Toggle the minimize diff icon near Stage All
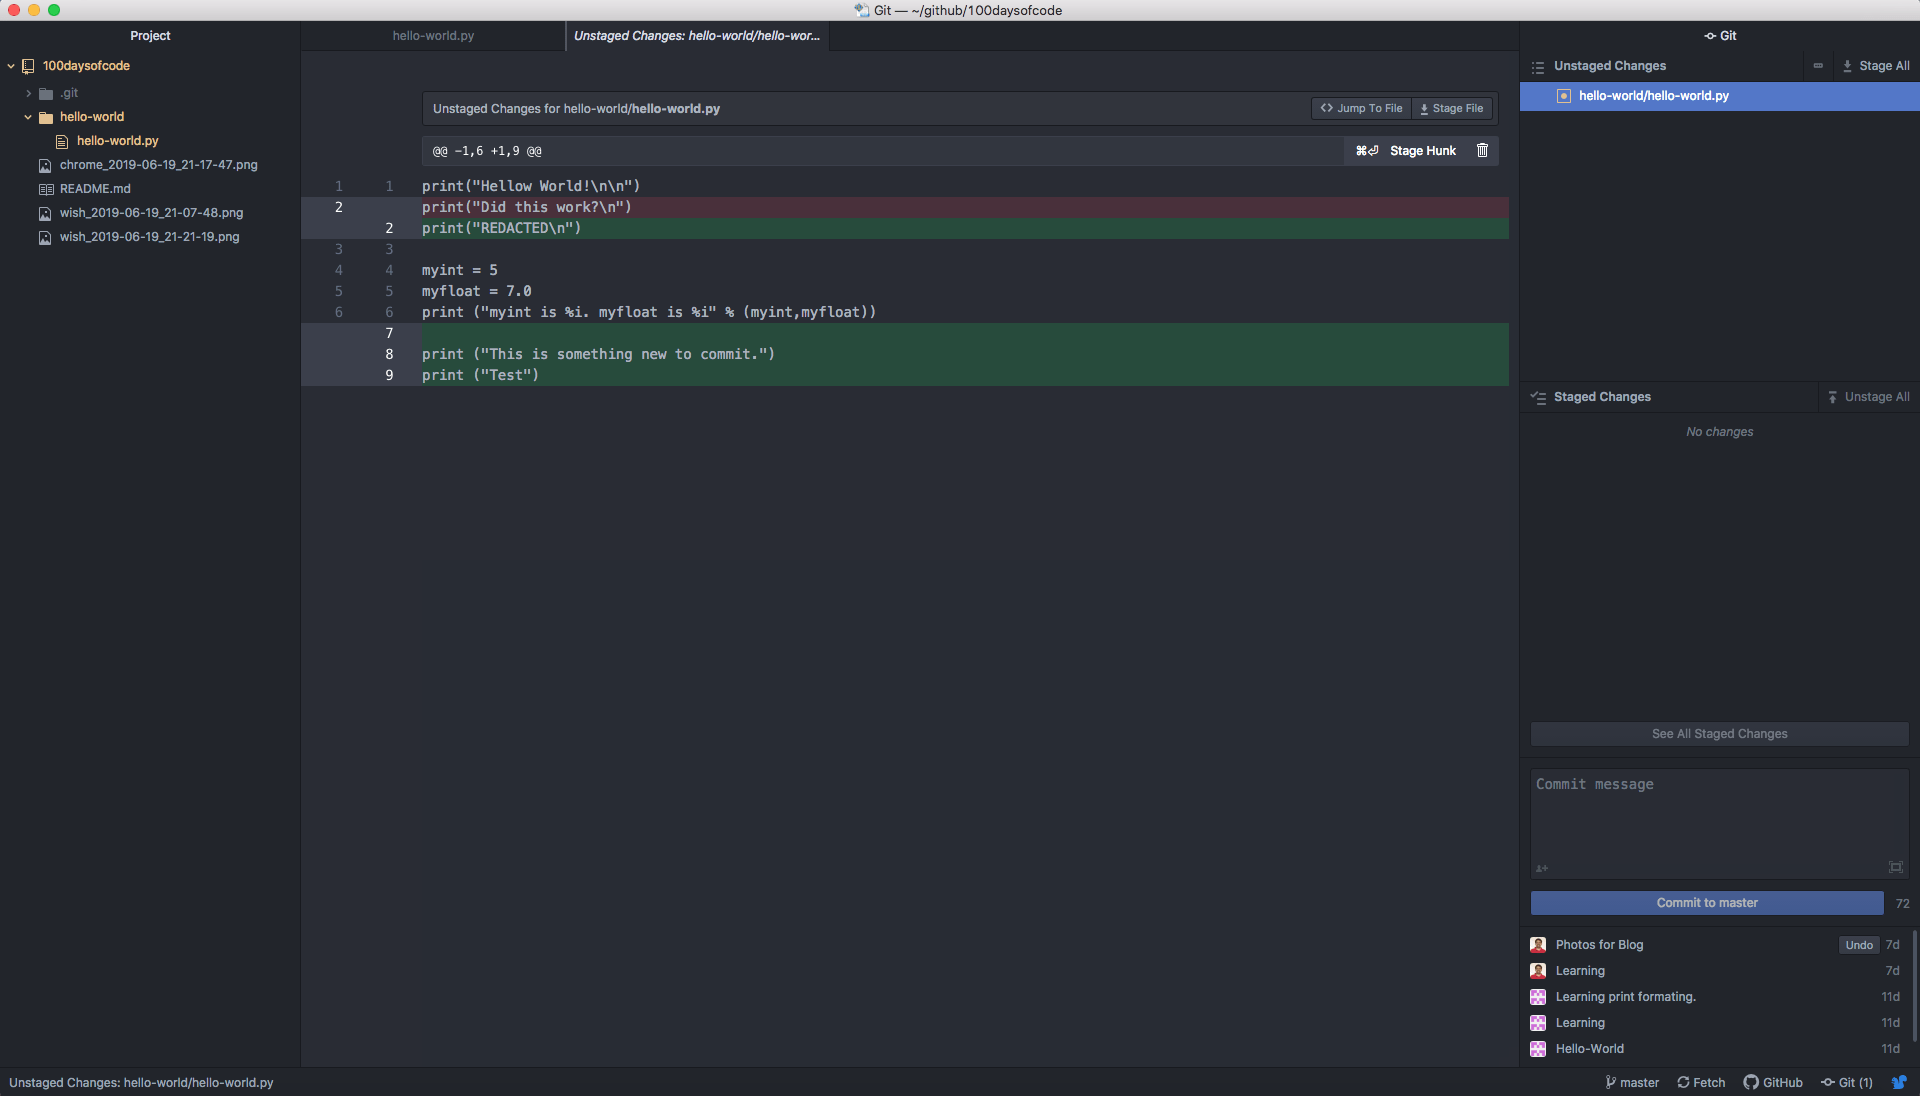1920x1096 pixels. pos(1818,65)
